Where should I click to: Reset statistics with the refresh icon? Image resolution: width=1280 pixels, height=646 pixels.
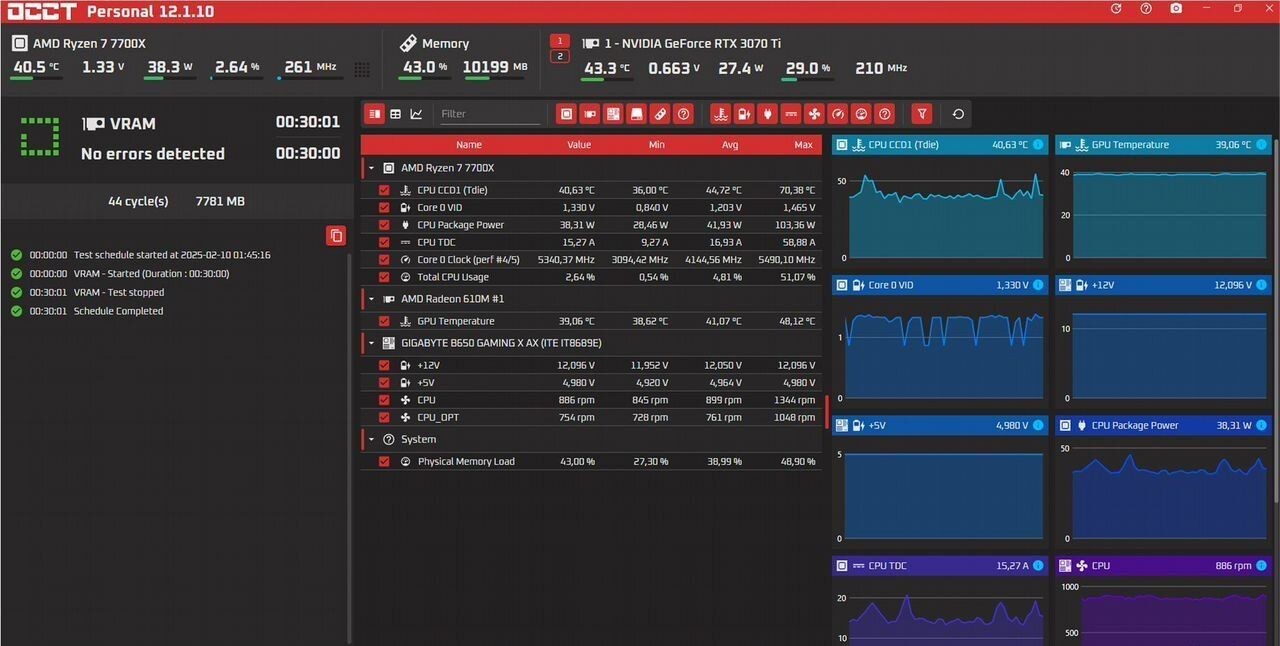coord(958,114)
